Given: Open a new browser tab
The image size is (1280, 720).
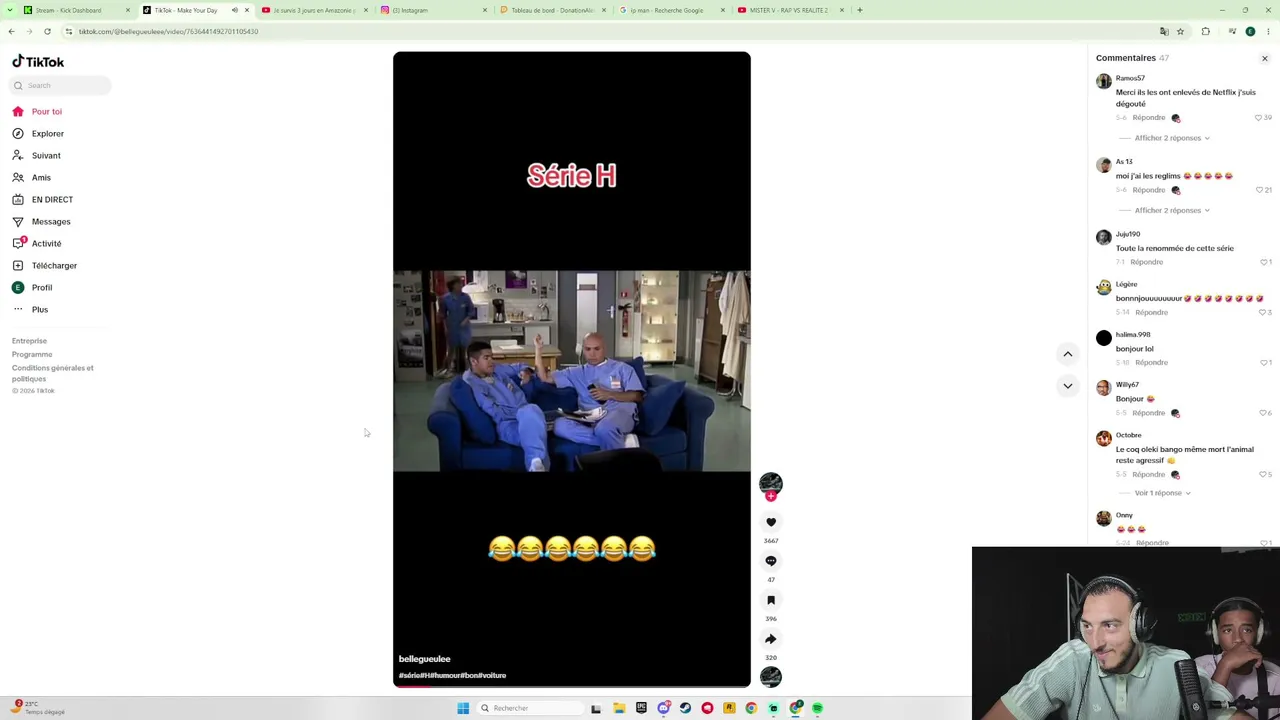Looking at the screenshot, I should (859, 10).
